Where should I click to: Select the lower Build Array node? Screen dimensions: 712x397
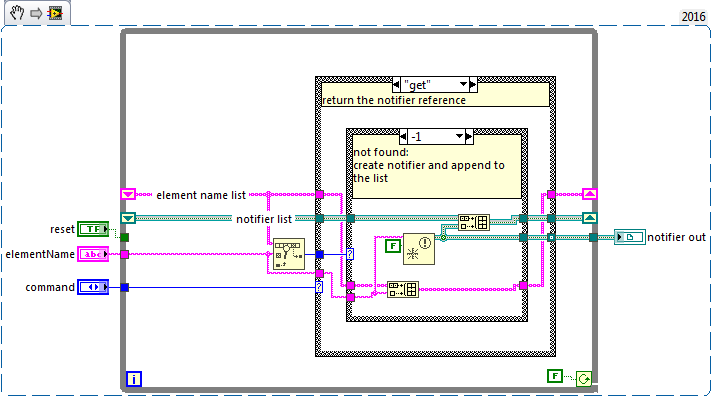click(x=403, y=289)
